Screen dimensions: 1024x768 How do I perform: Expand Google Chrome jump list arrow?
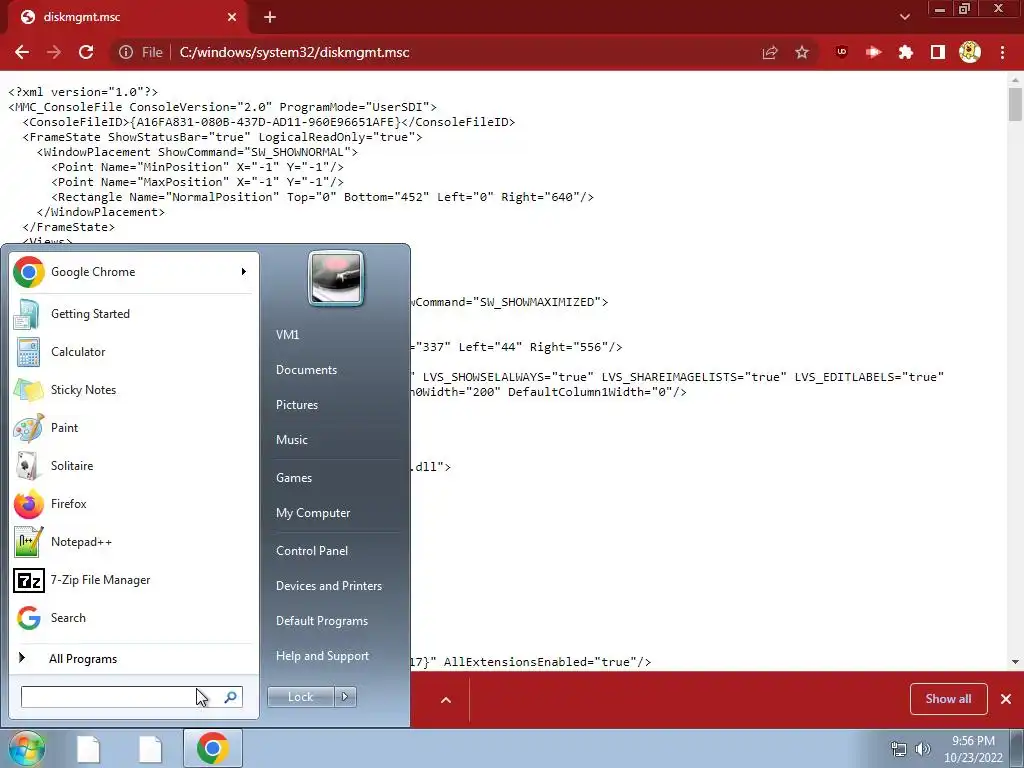pos(244,272)
